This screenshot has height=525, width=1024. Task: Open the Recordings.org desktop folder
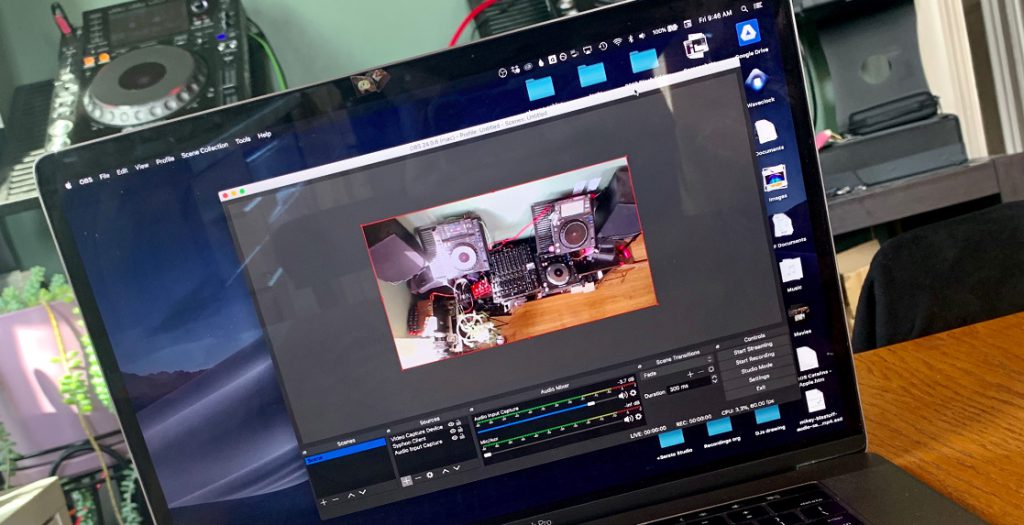tap(720, 426)
